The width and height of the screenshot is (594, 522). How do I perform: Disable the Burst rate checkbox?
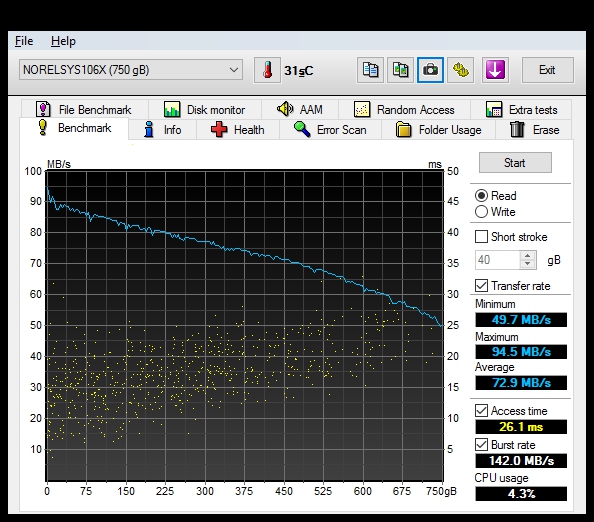pos(481,444)
